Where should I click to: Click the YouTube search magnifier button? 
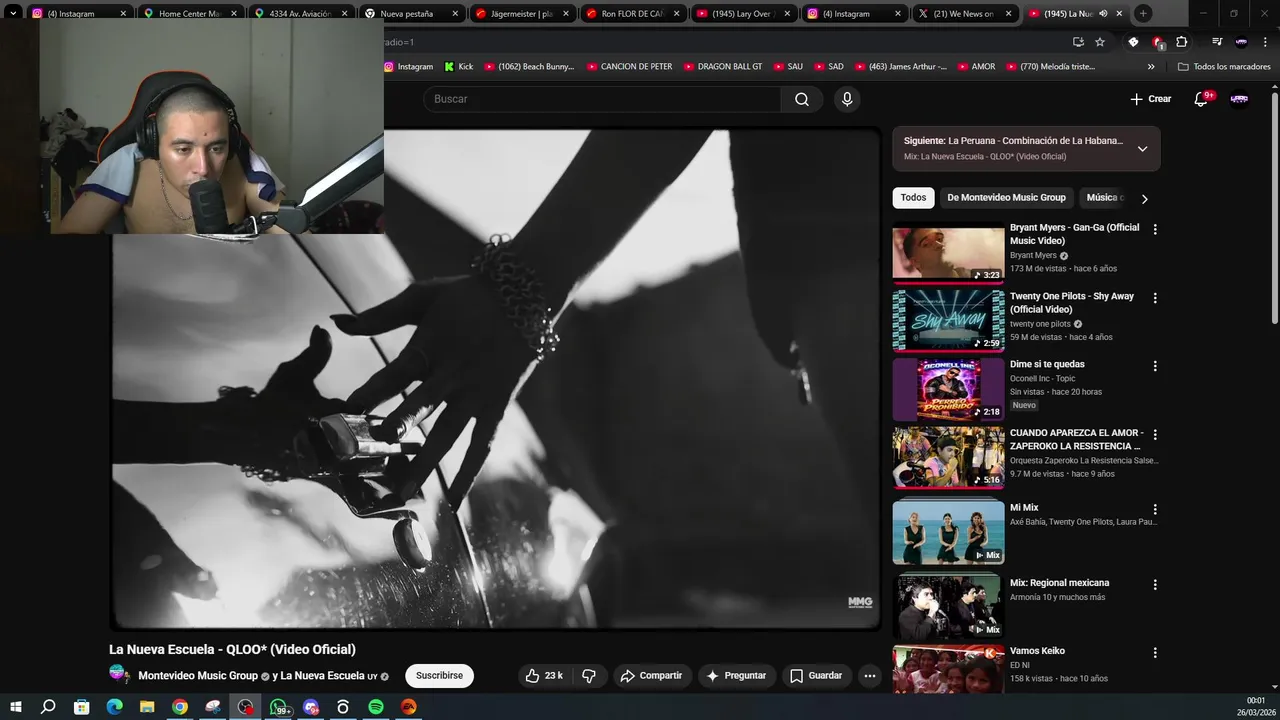point(802,99)
